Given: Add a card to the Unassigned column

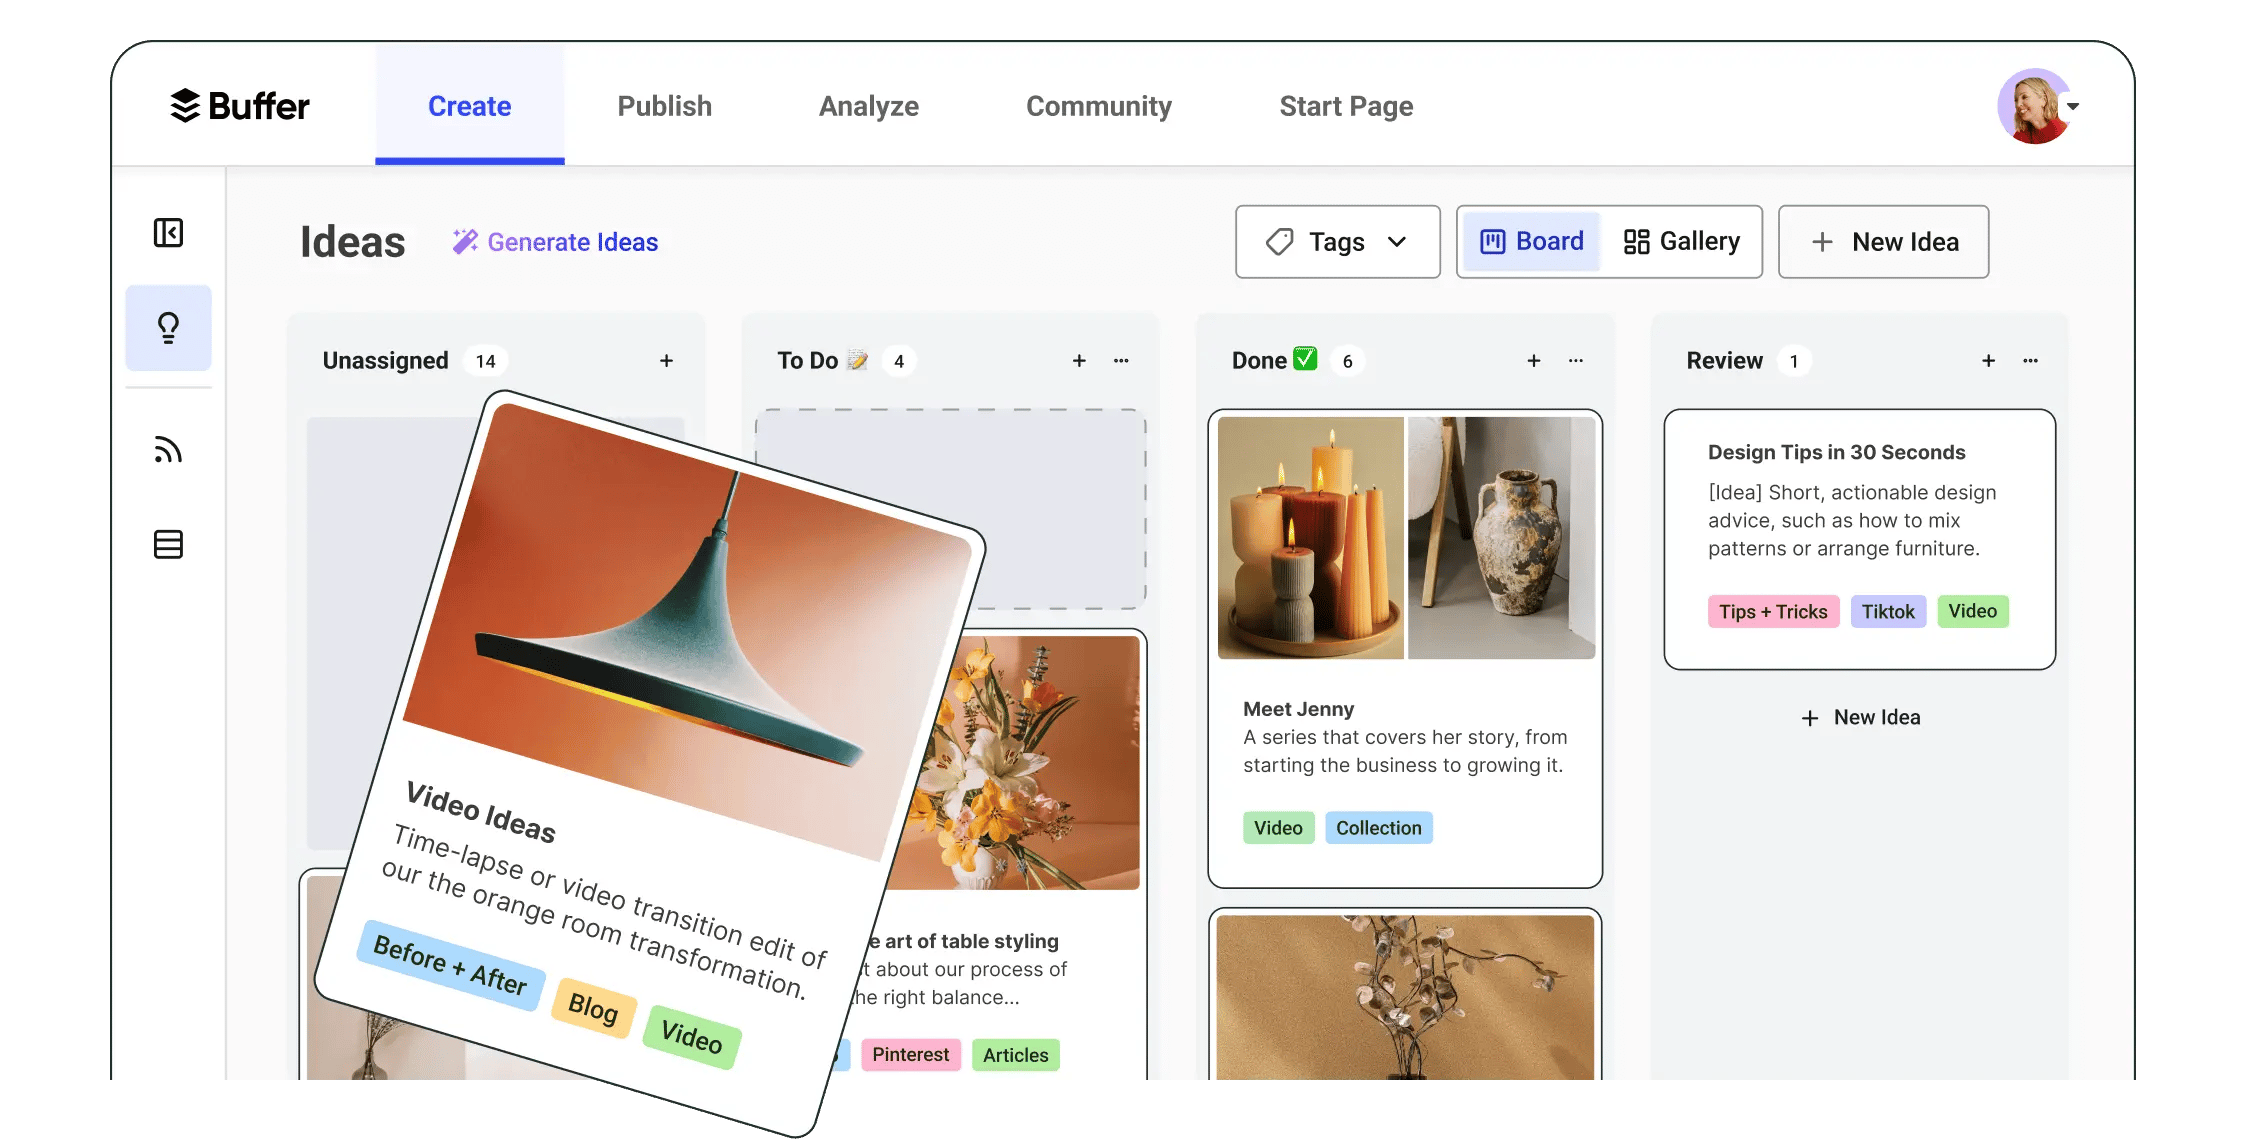Looking at the screenshot, I should pyautogui.click(x=666, y=360).
